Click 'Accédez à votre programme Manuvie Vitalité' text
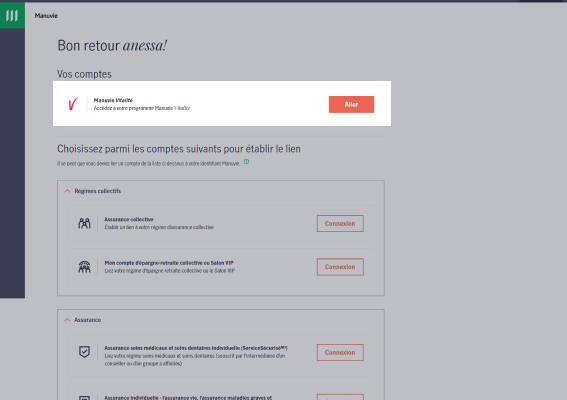The width and height of the screenshot is (567, 400). [142, 108]
